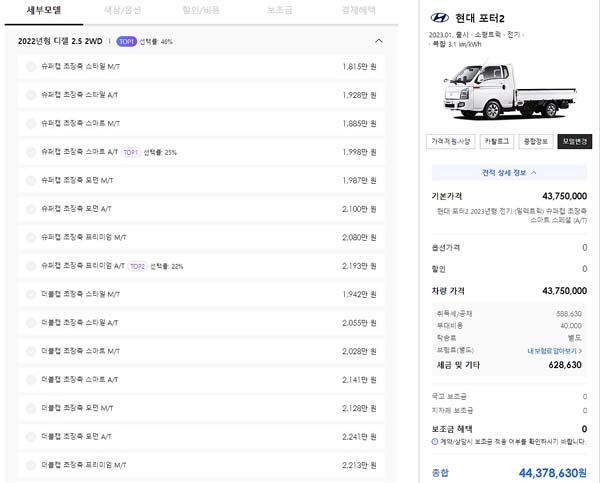Select 더블캡 초장축 스타일 M/T radio button

(31, 294)
